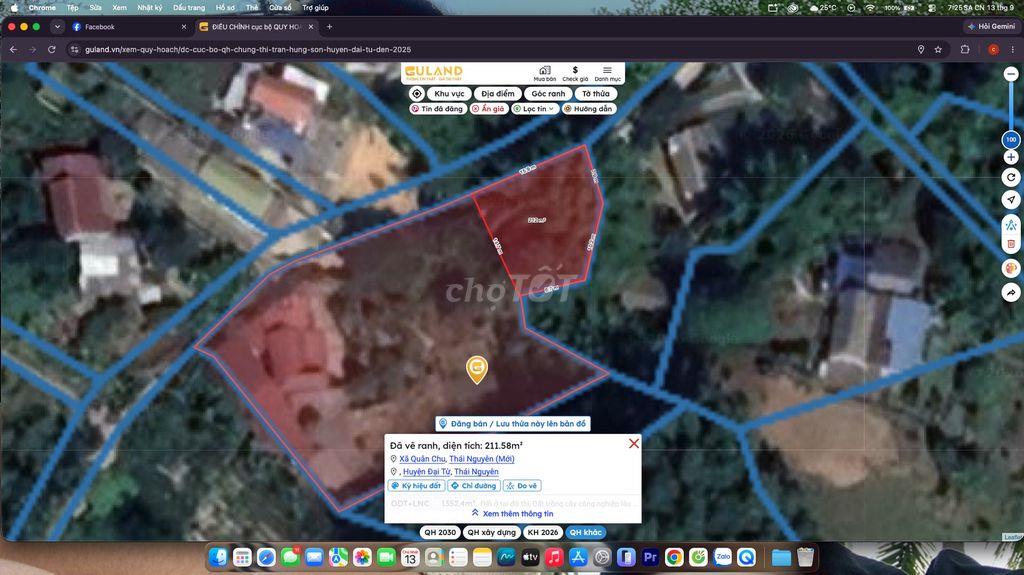
Task: Click Đăng bán / Lưu thửa này lên bản đồ
Action: (513, 423)
